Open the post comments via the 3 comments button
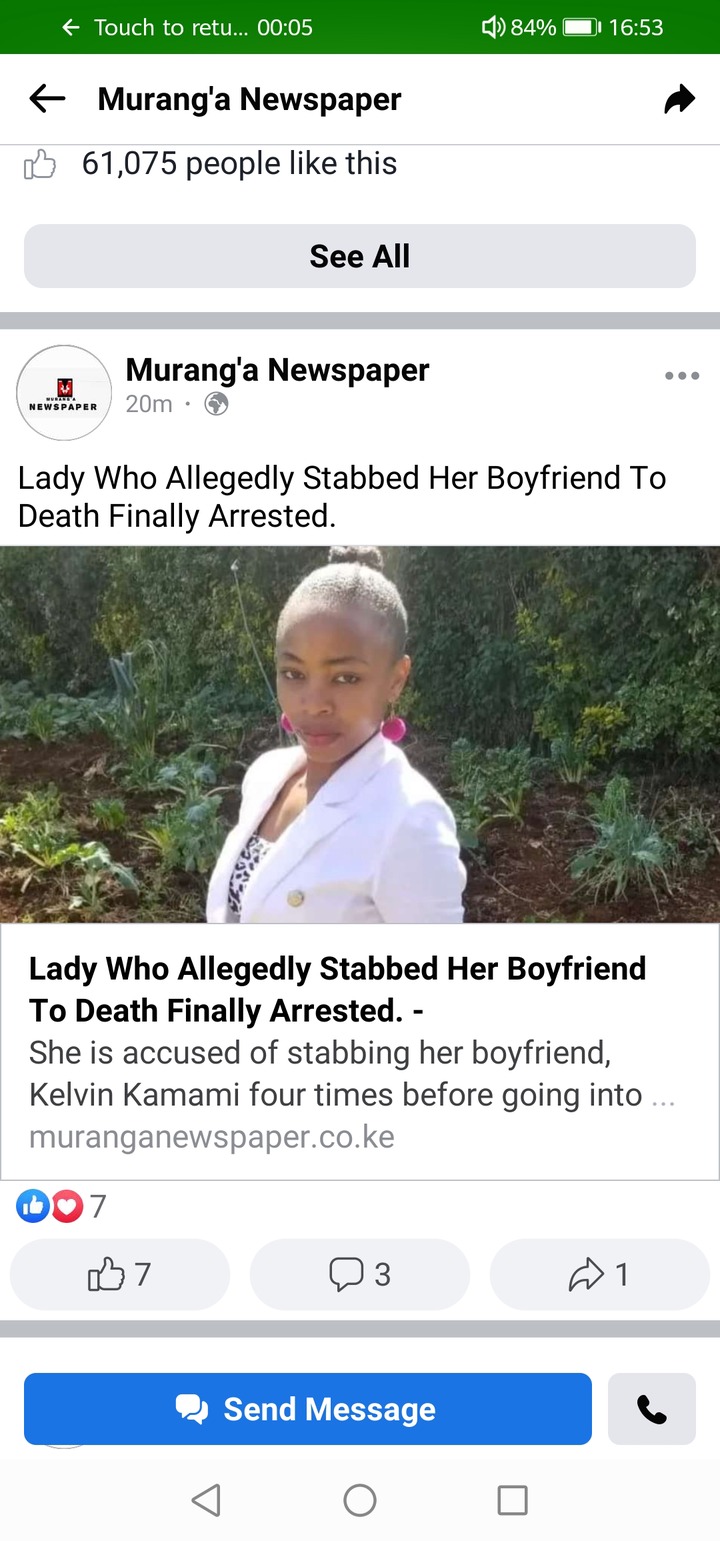The height and width of the screenshot is (1541, 720). point(360,1274)
